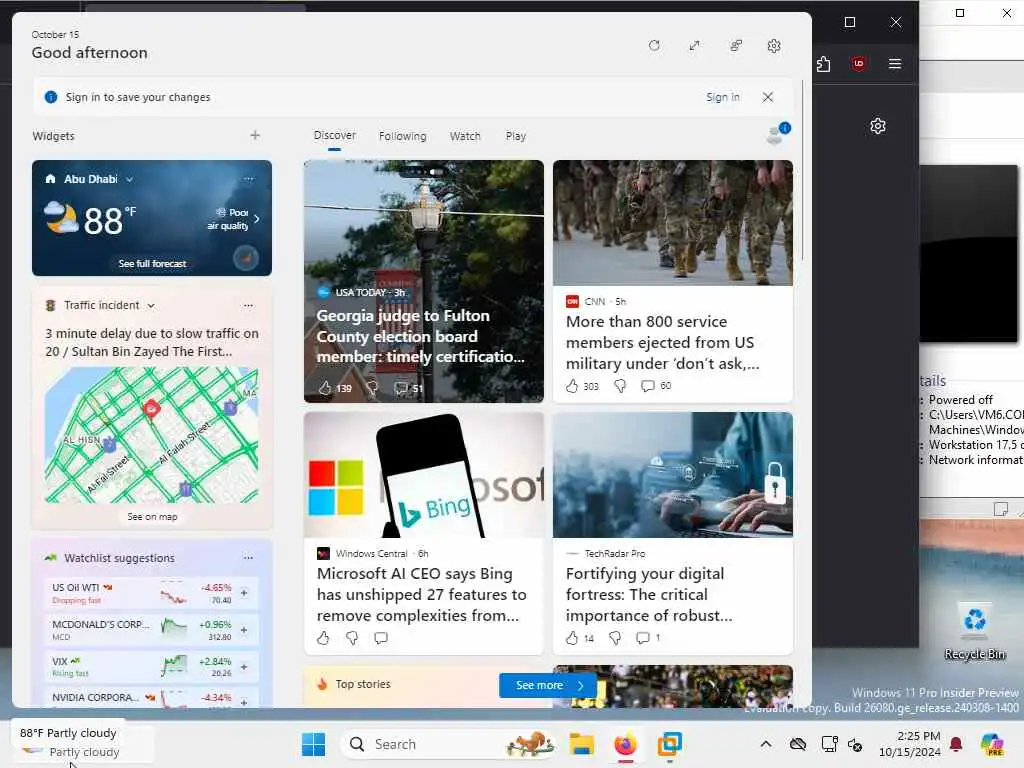Click the taskbar Search box
1024x768 pixels.
(449, 744)
